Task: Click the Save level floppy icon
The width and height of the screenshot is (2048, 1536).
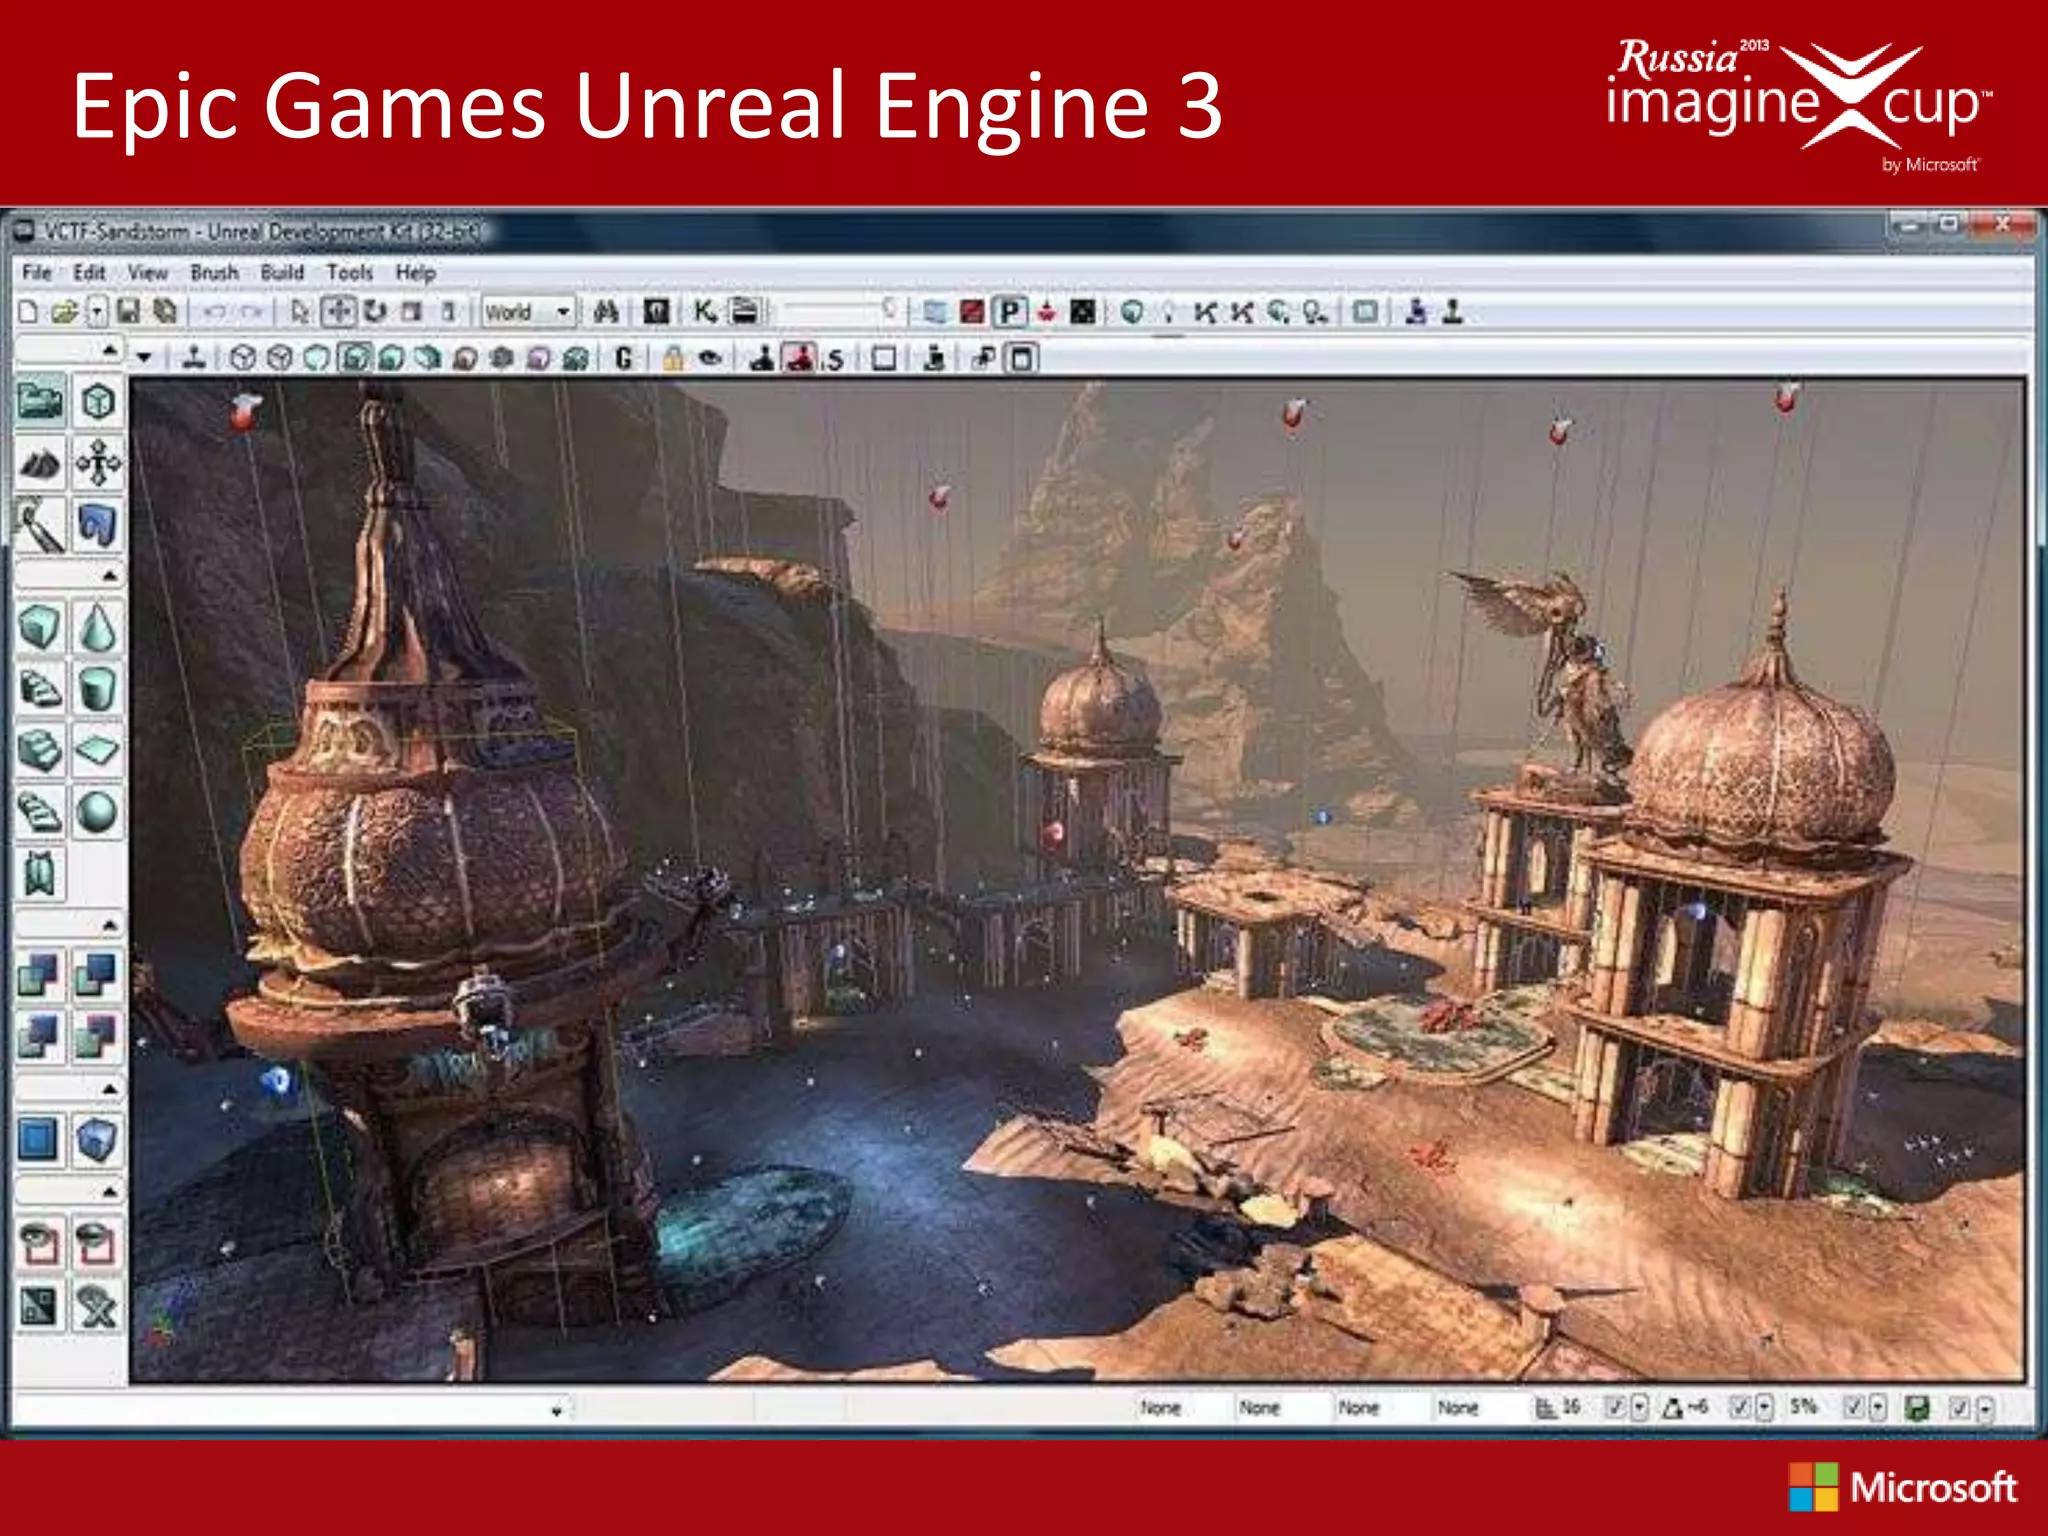Action: coord(128,312)
